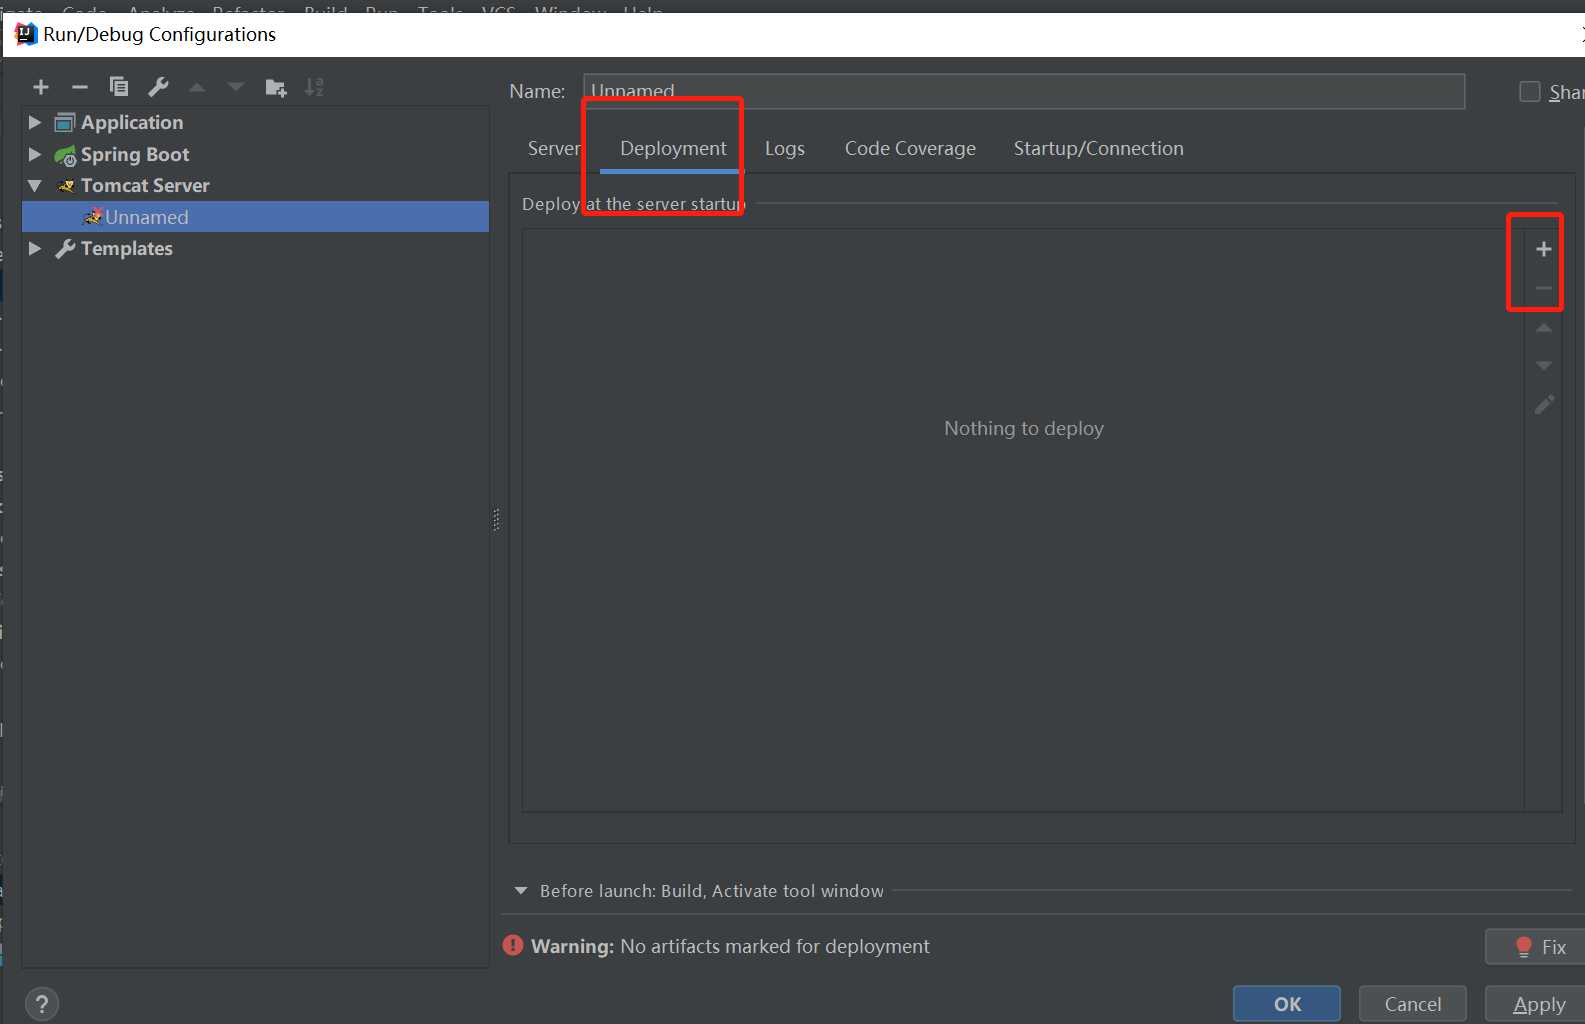This screenshot has height=1024, width=1585.
Task: Sort configurations alphabetically
Action: 314,87
